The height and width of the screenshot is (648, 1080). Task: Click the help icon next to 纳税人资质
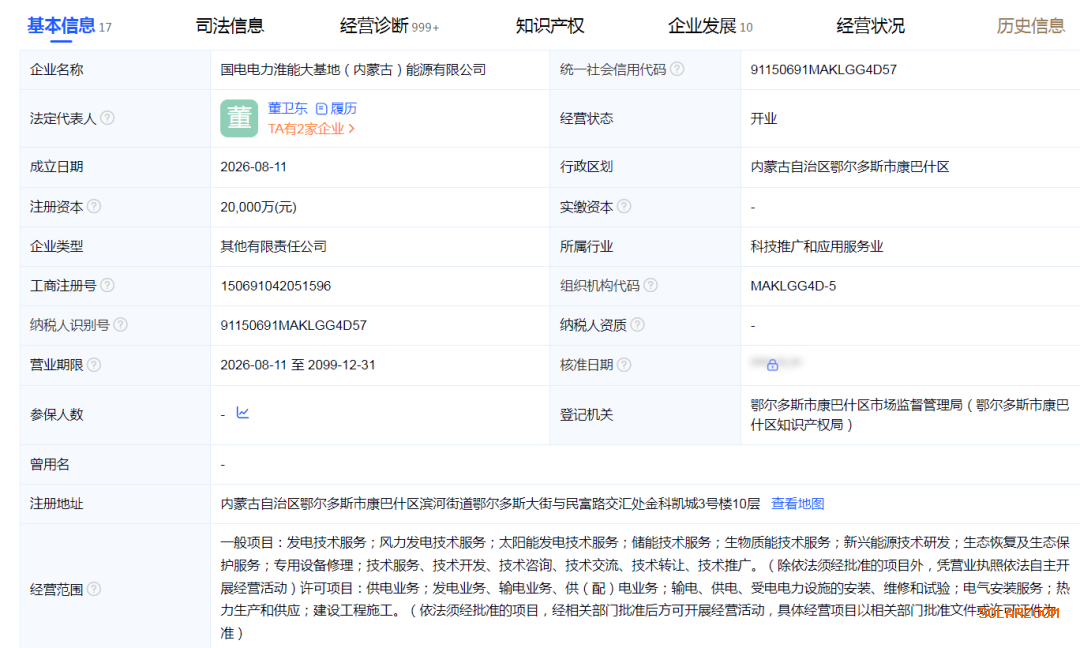pyautogui.click(x=637, y=324)
